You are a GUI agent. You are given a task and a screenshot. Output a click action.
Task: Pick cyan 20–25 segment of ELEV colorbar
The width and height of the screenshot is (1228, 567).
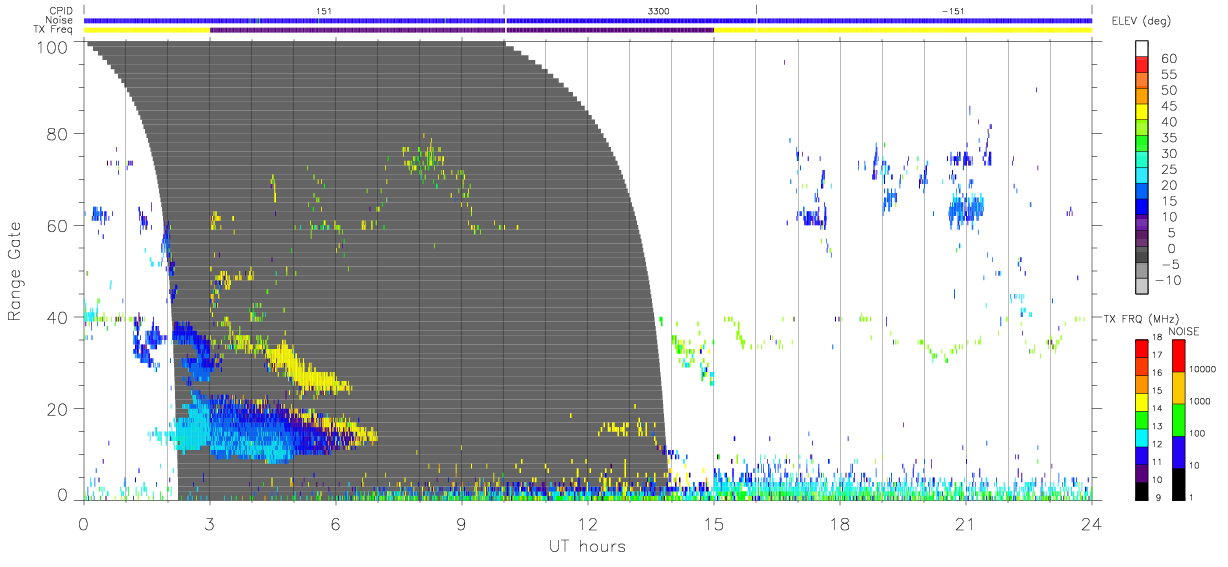1143,177
